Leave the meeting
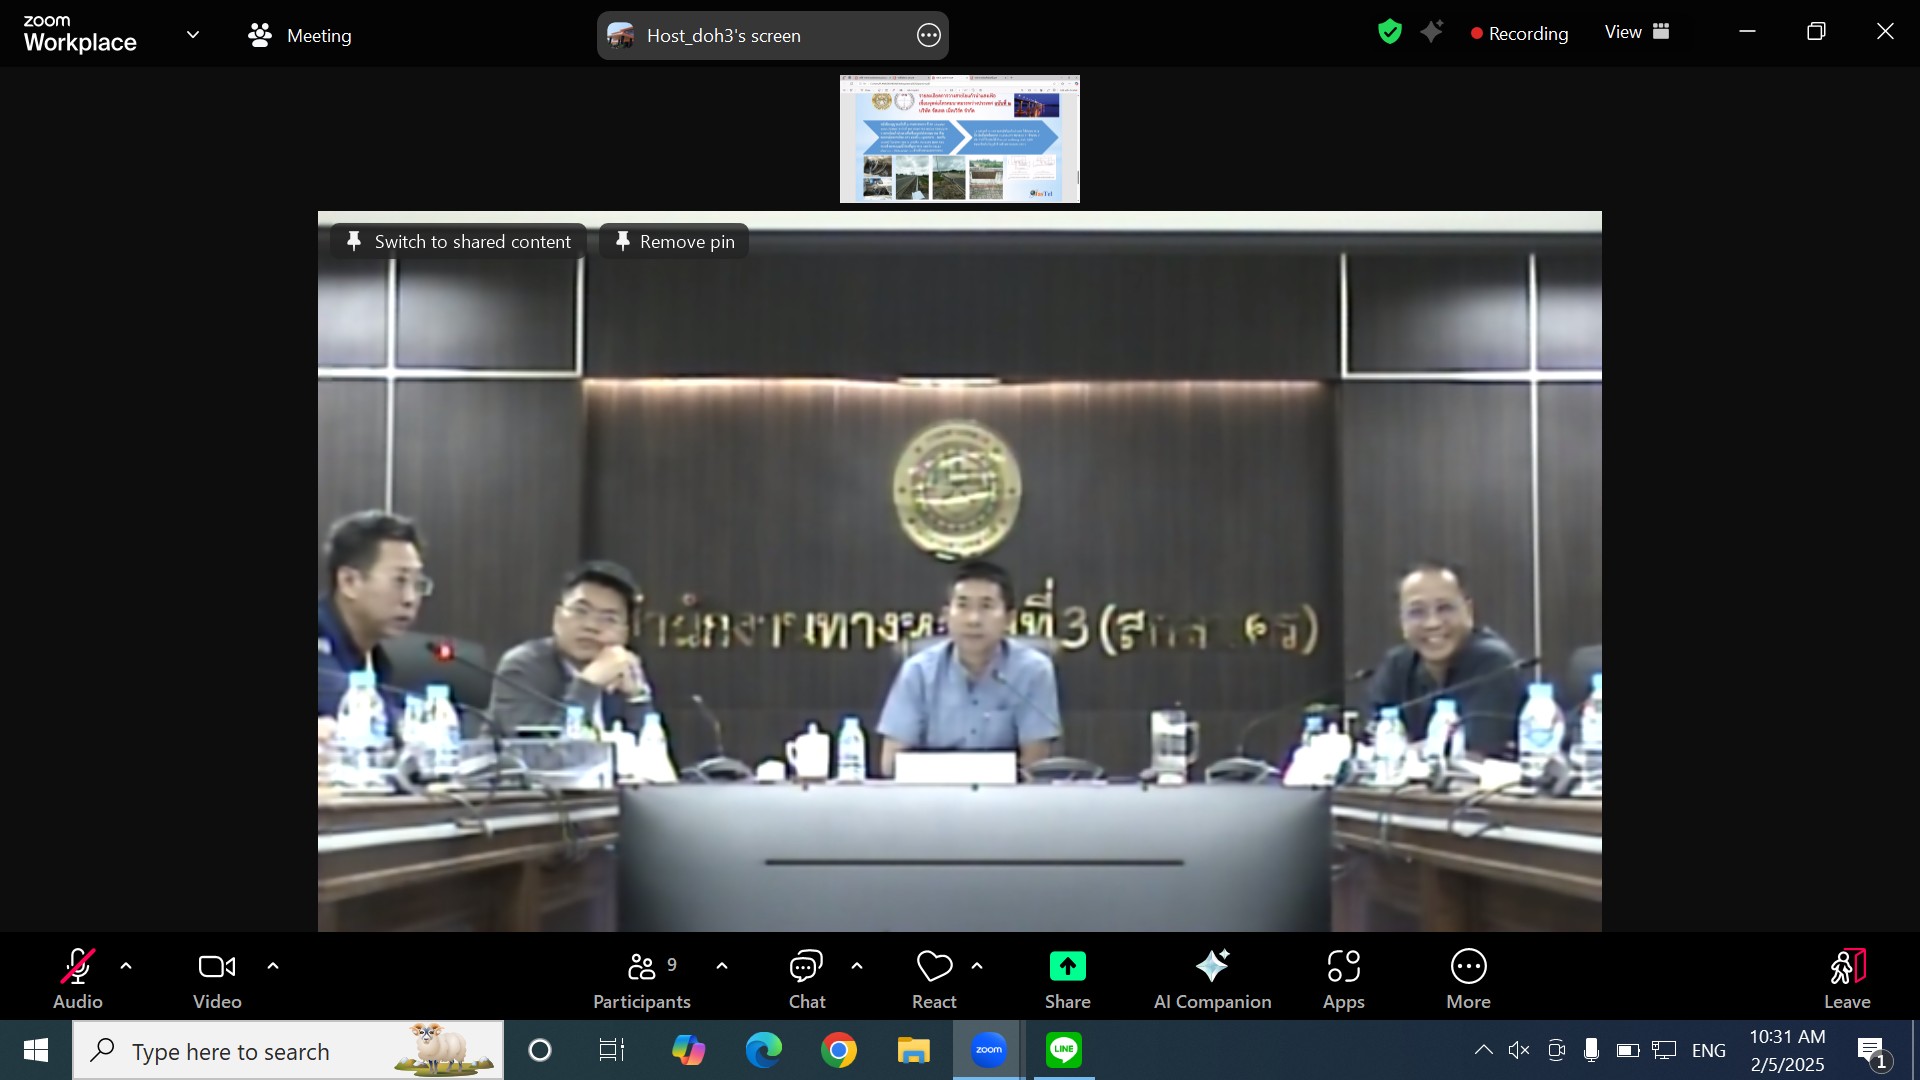Image resolution: width=1920 pixels, height=1080 pixels. [x=1846, y=978]
